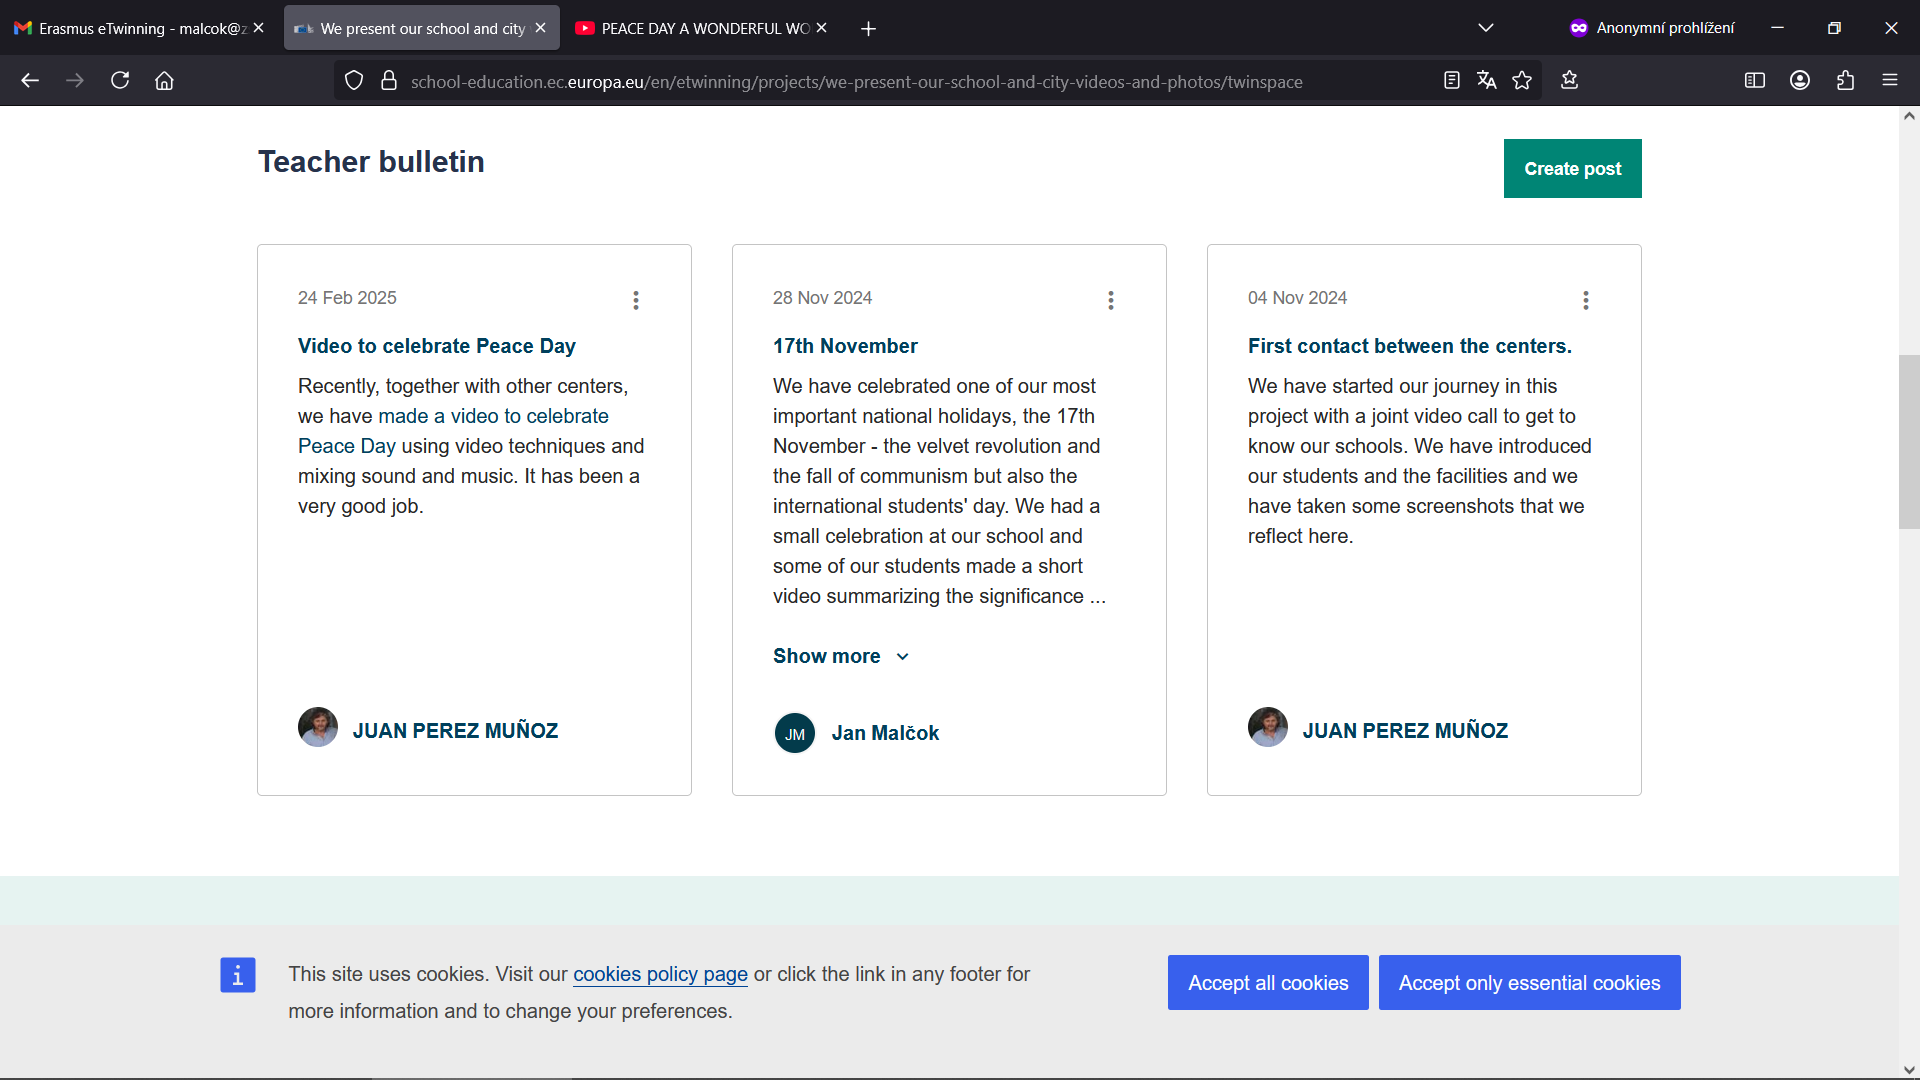Click the URL address field
Screen dimensions: 1920x1080
tap(856, 81)
